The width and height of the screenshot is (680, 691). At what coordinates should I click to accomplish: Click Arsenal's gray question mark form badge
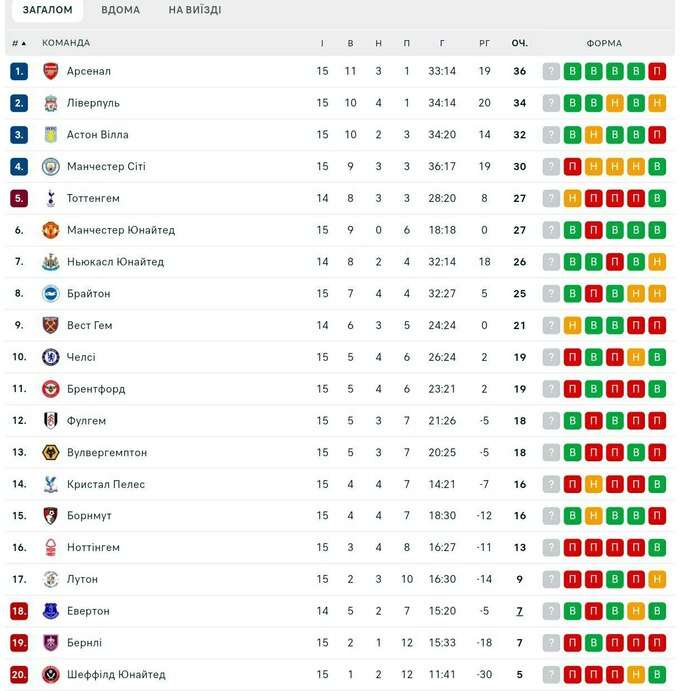click(x=551, y=71)
